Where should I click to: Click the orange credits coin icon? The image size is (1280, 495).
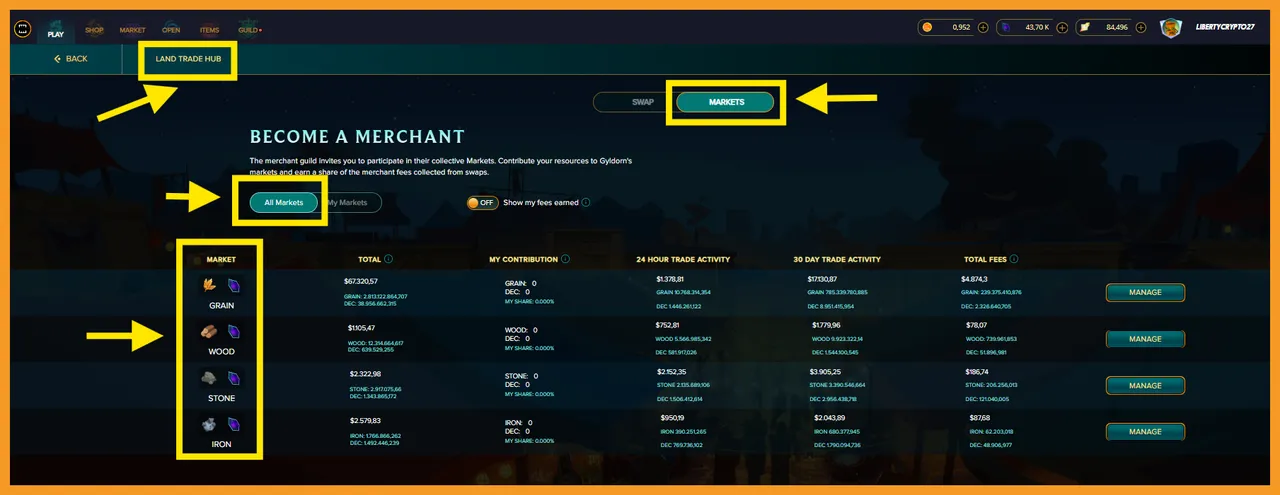[927, 28]
